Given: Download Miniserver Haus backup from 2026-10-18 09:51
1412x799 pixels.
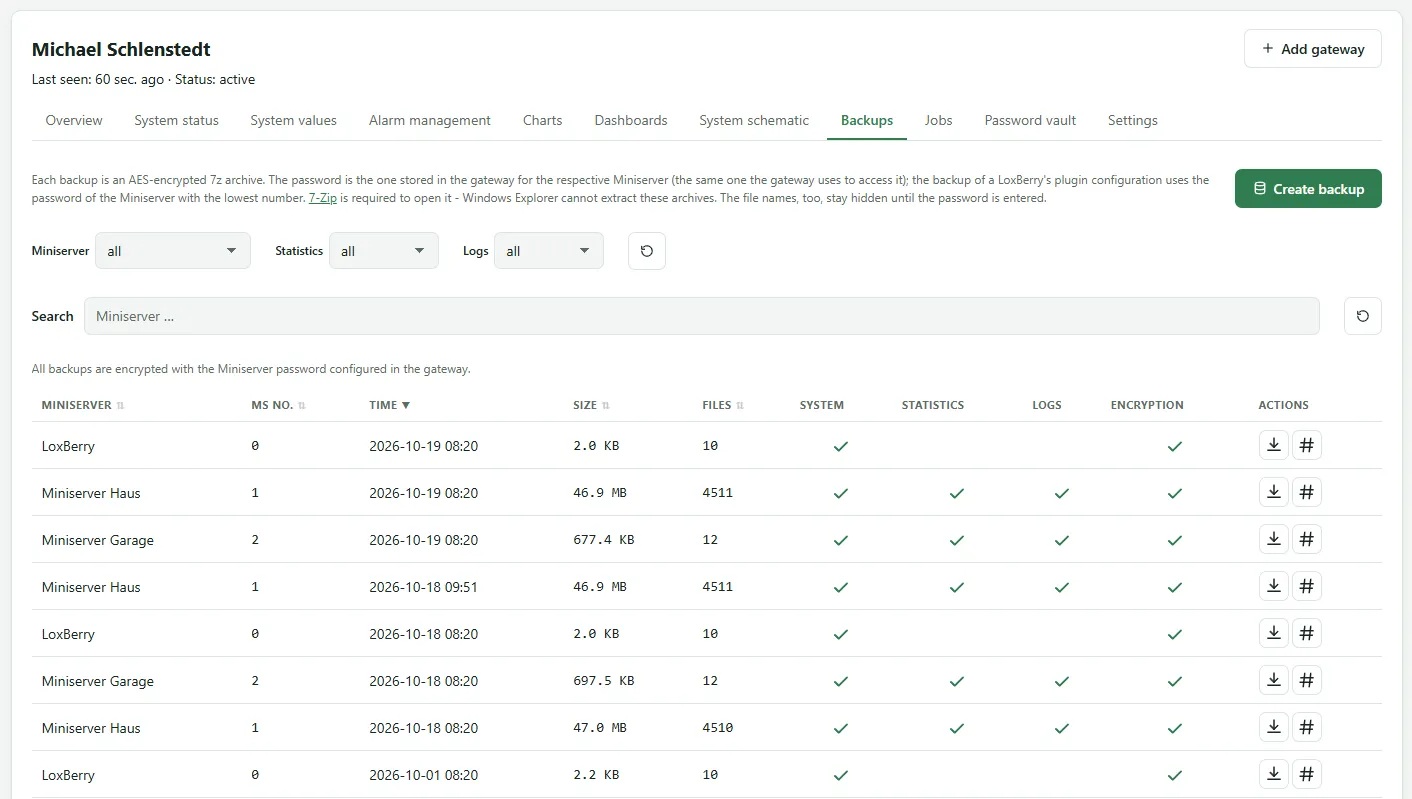Looking at the screenshot, I should 1274,586.
